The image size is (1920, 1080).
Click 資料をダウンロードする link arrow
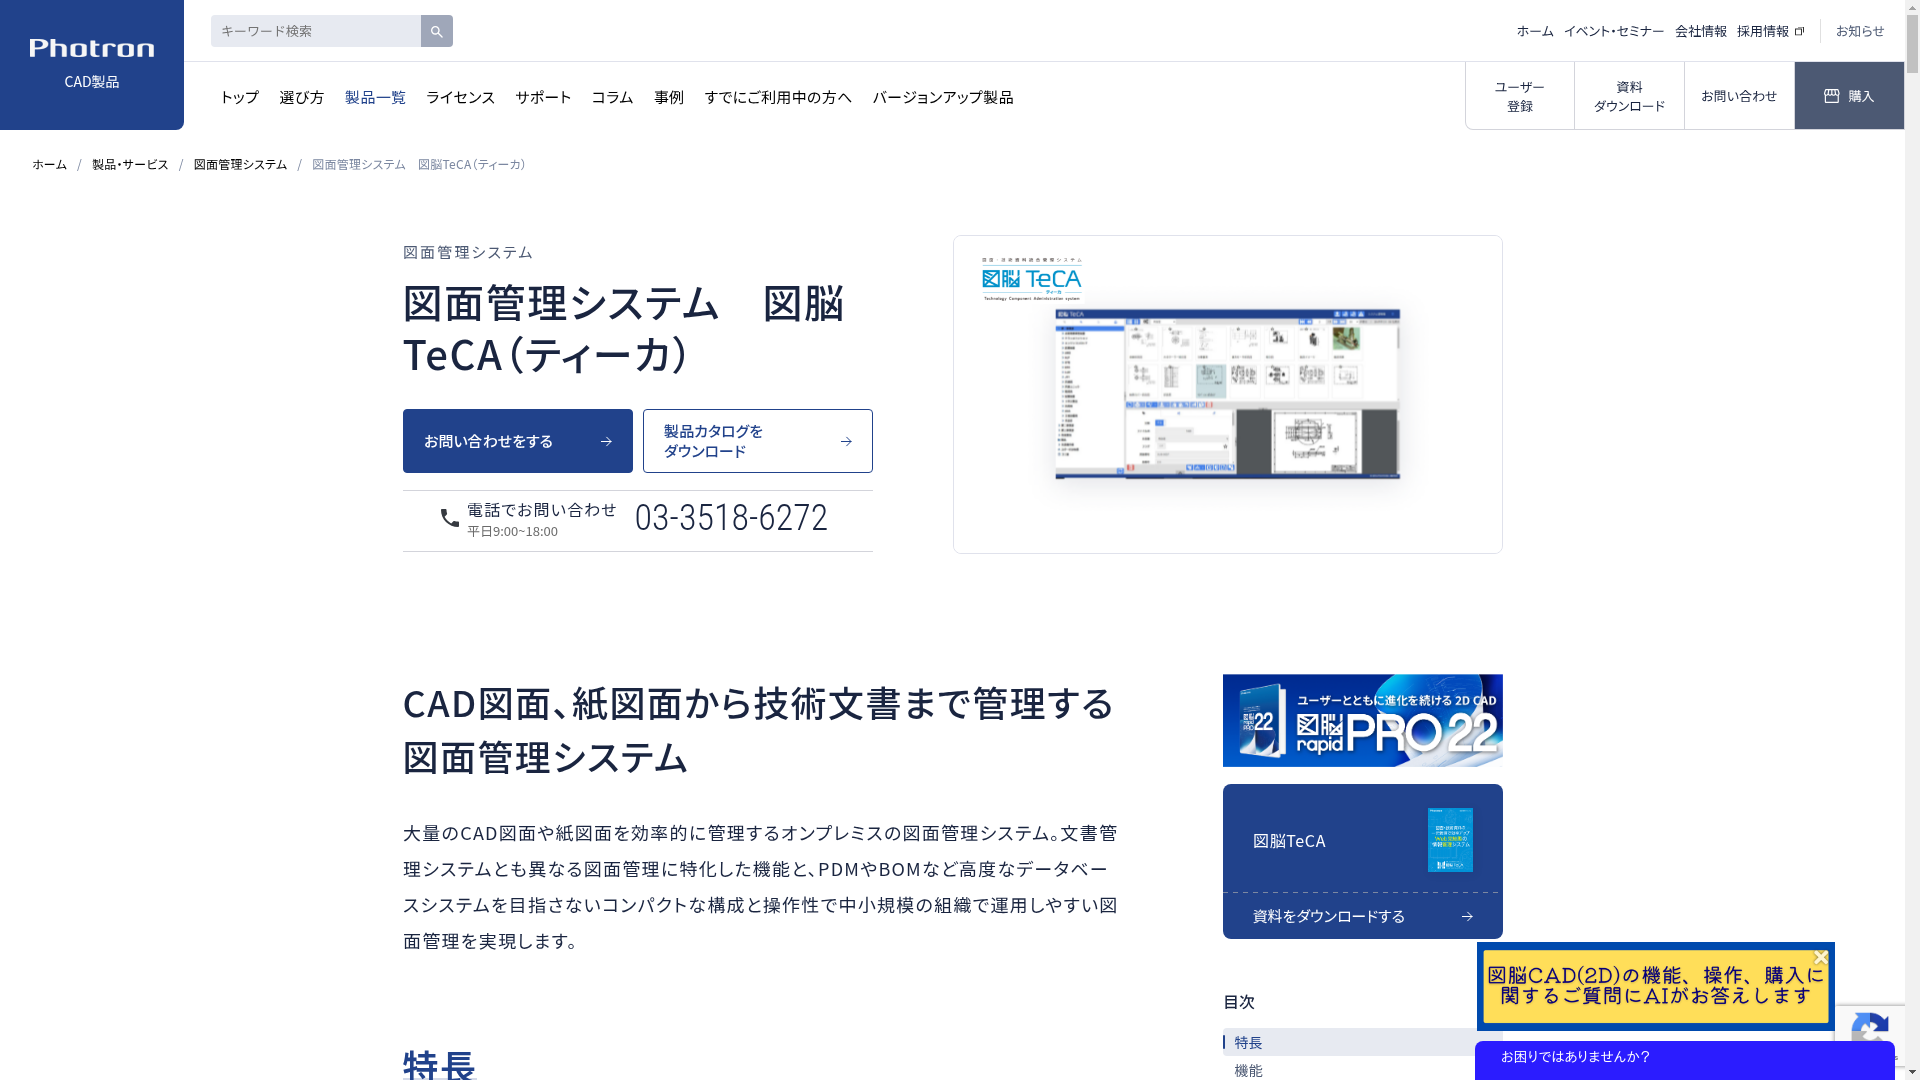(x=1466, y=916)
